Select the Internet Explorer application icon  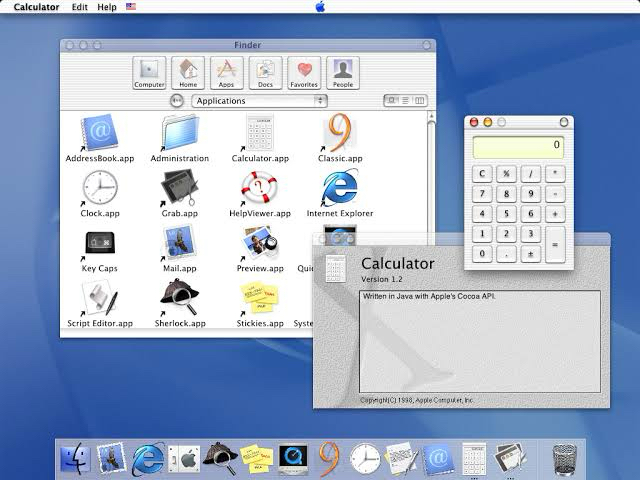click(339, 188)
